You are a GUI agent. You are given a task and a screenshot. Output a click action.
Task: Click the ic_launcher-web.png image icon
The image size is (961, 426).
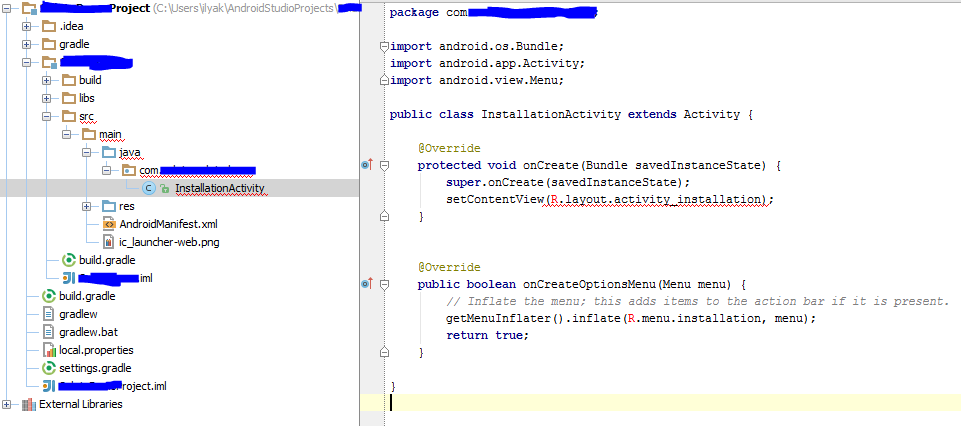pyautogui.click(x=108, y=242)
